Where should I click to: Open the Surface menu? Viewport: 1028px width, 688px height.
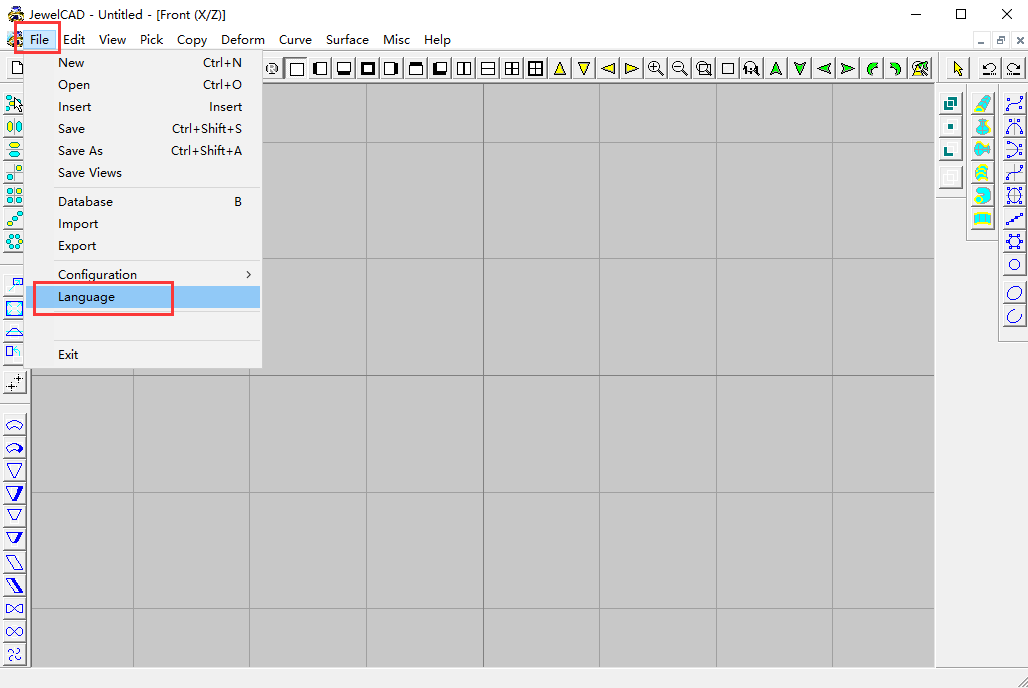[x=347, y=39]
